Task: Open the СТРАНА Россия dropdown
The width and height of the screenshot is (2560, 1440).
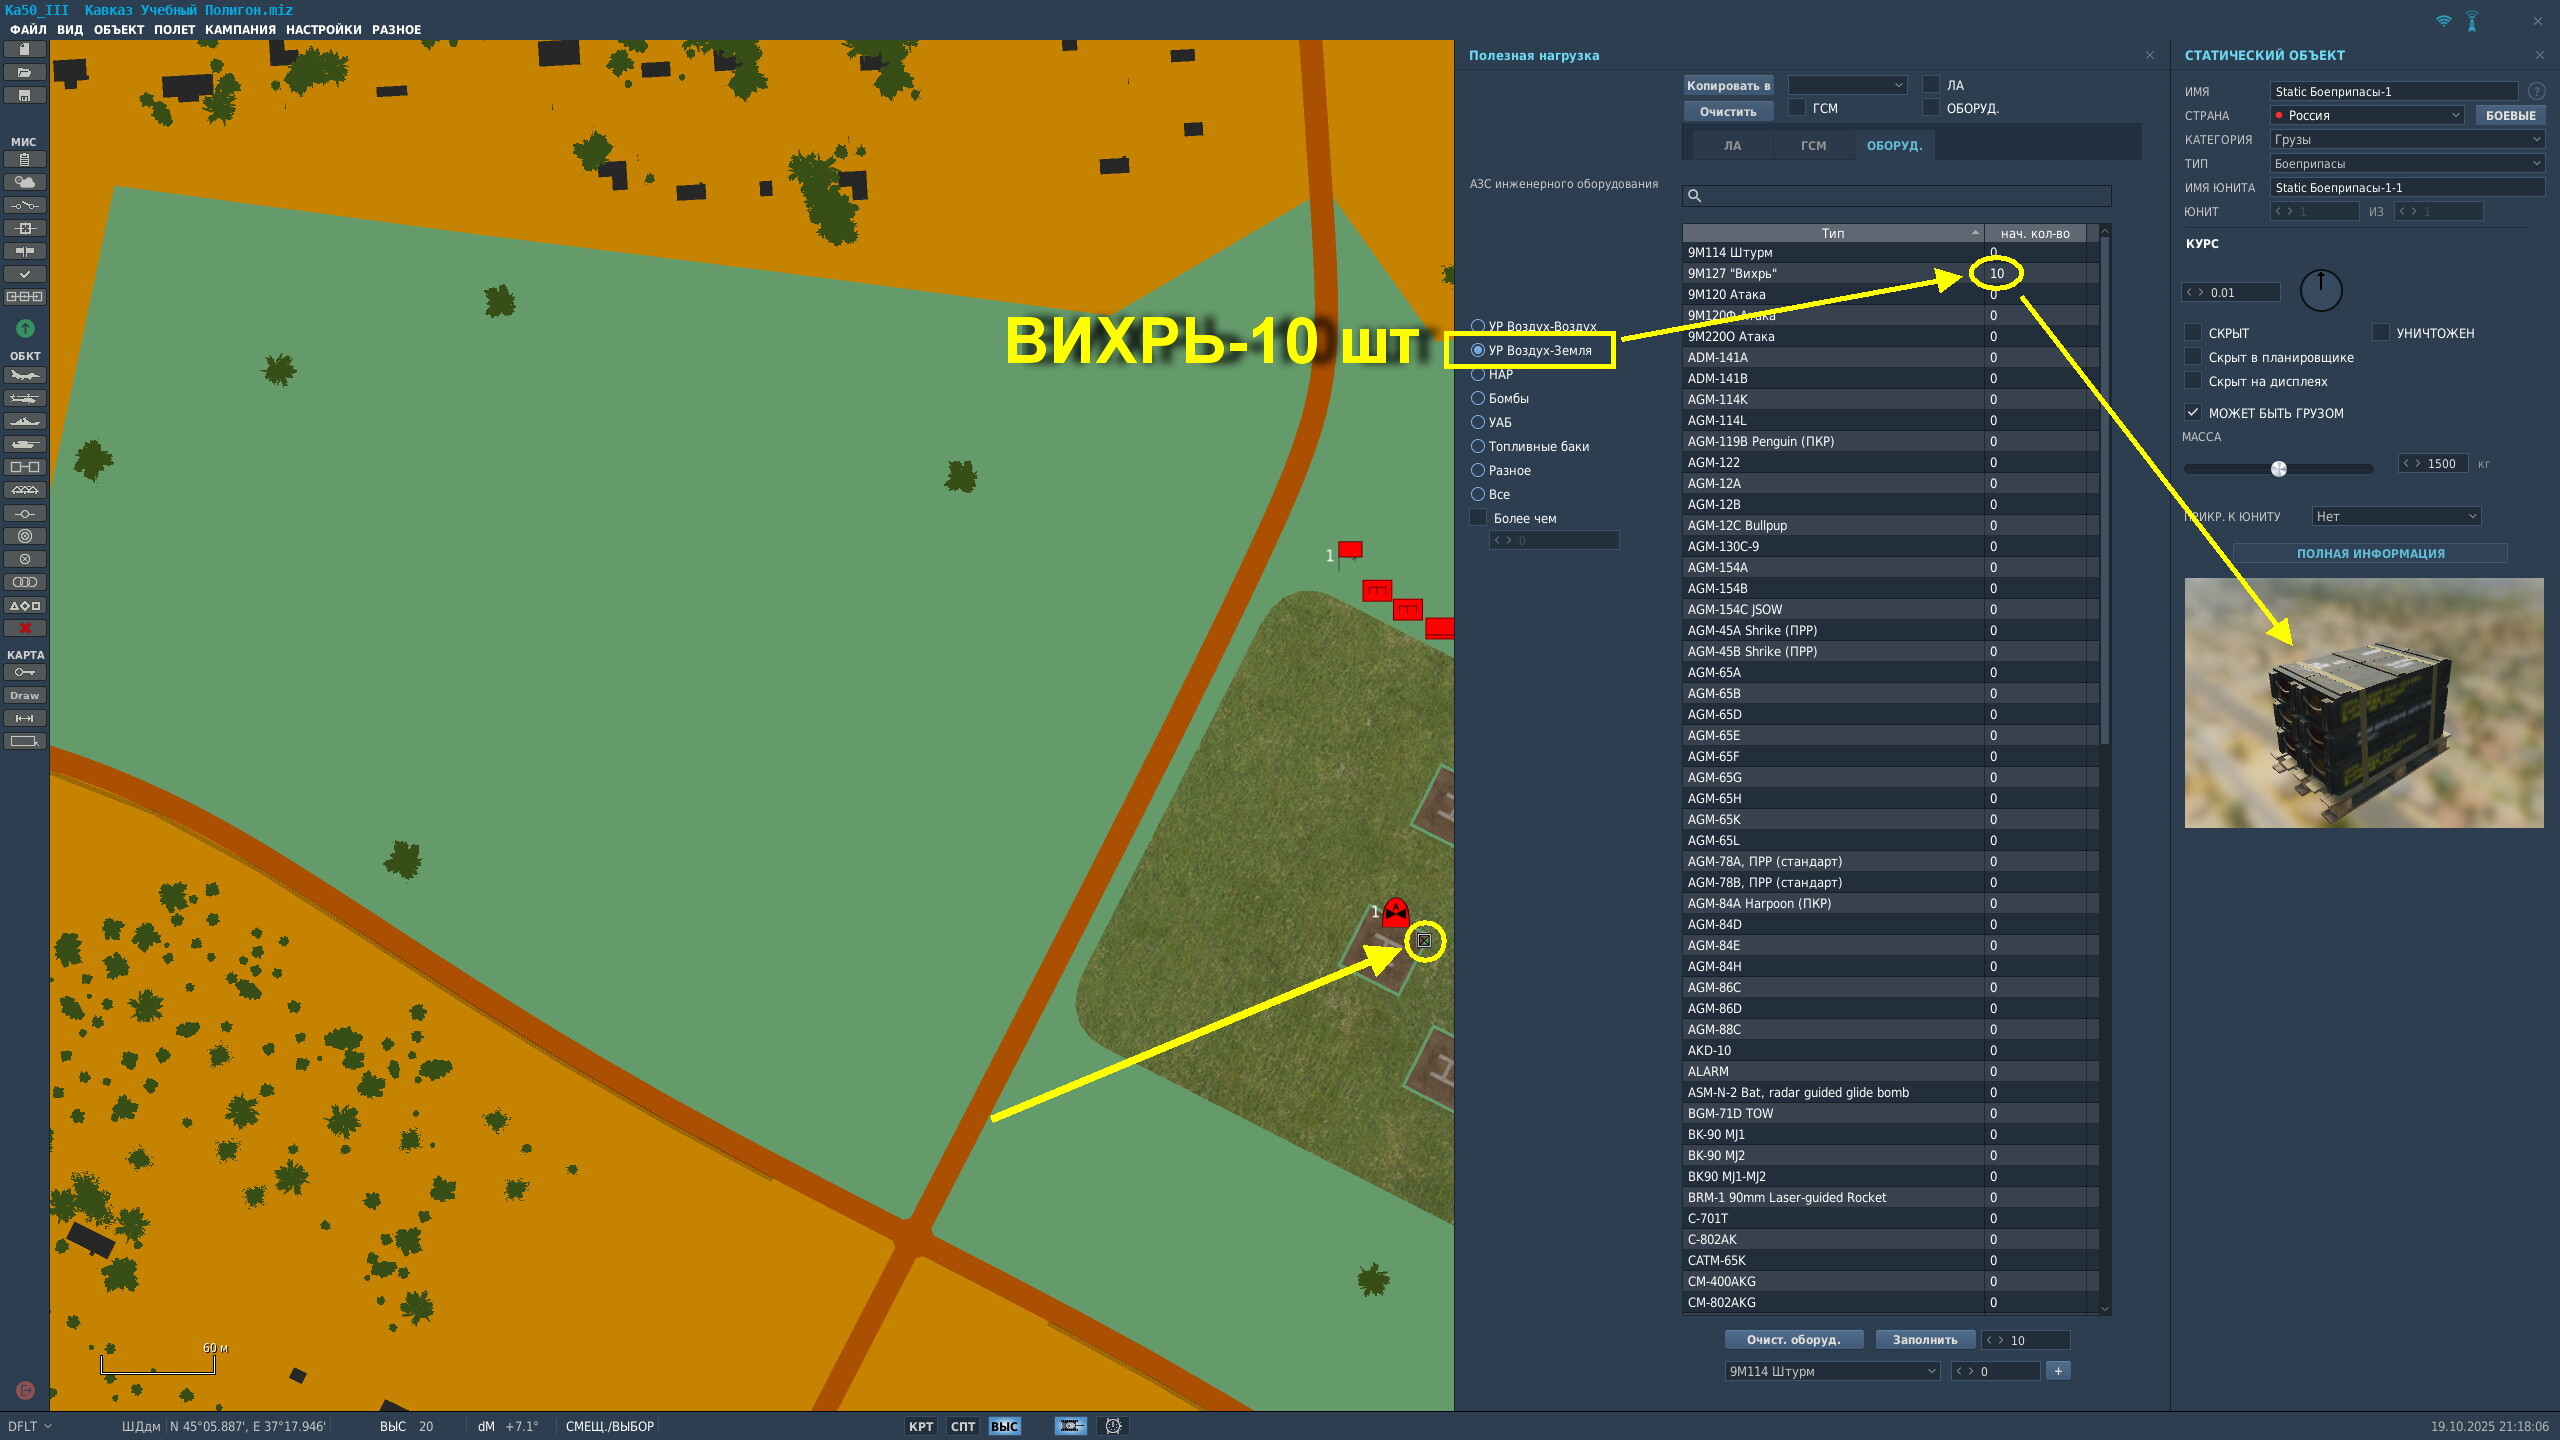Action: pos(2366,115)
